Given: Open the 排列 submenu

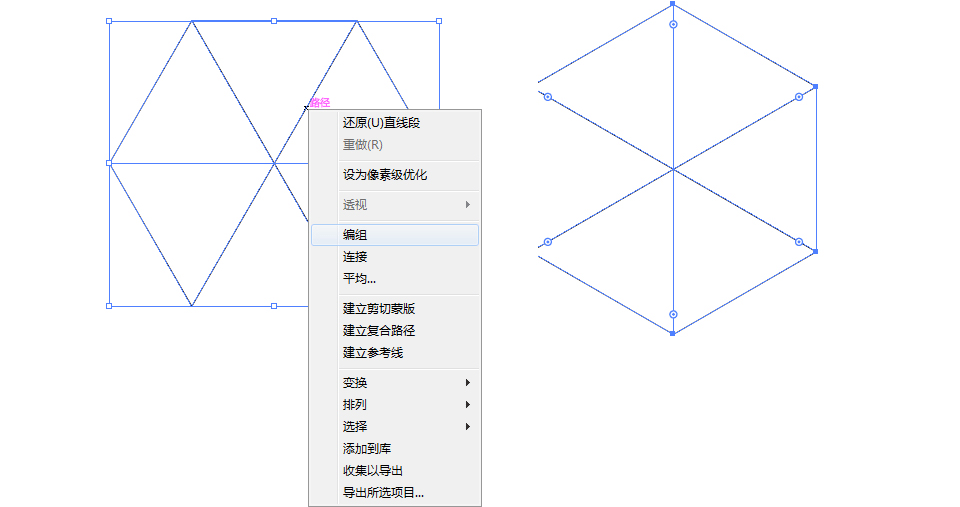Looking at the screenshot, I should [395, 405].
